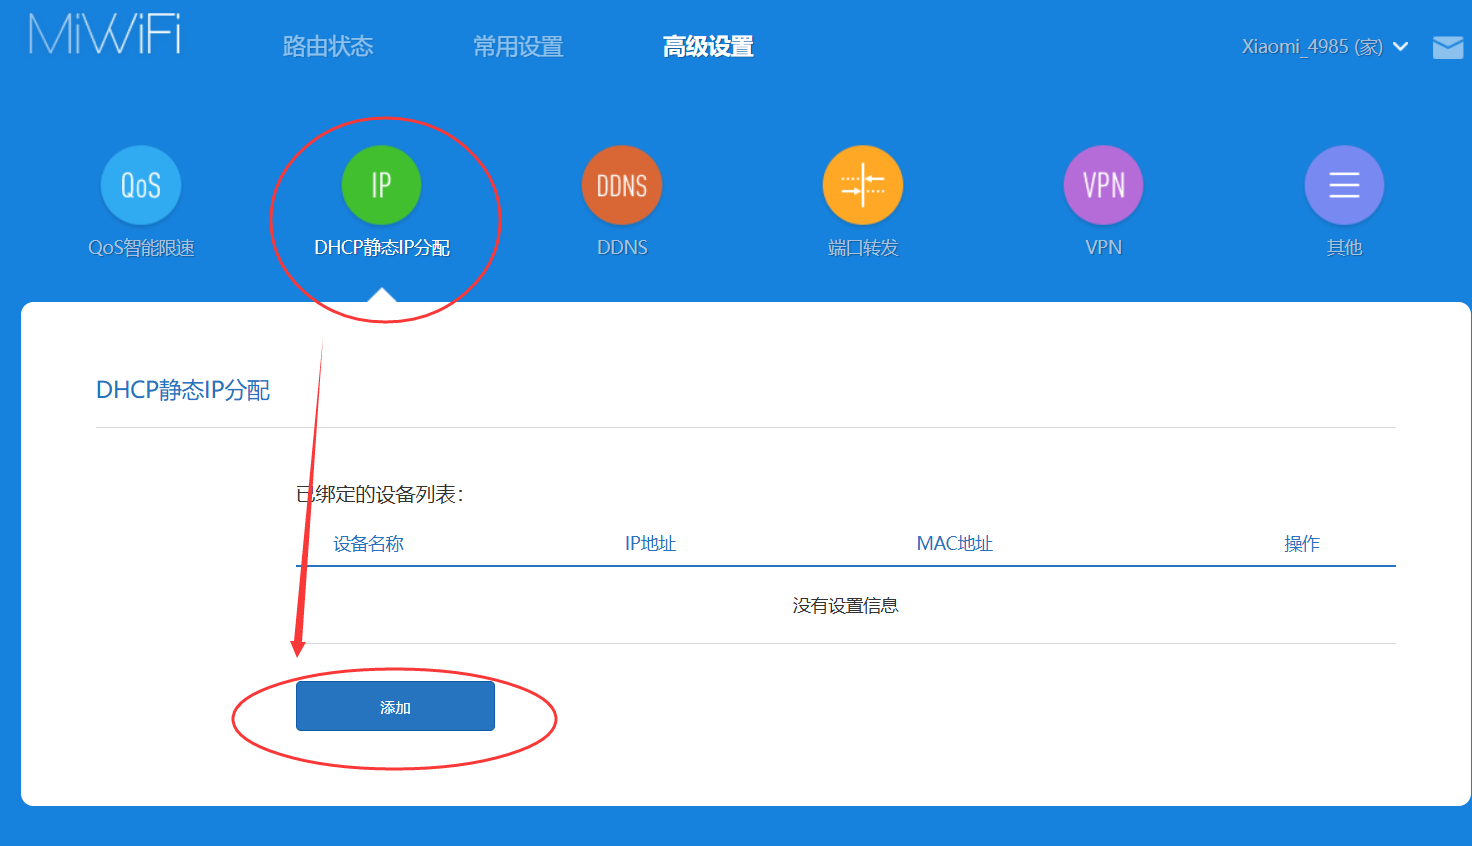Screen dimensions: 1472x846
Task: Click the 操作 column header
Action: (x=1300, y=543)
